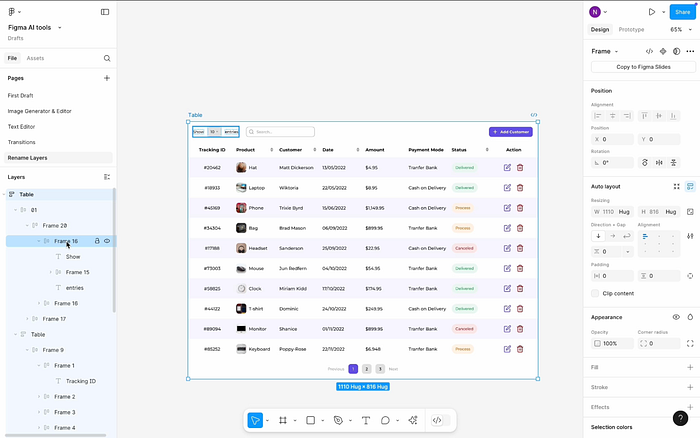Click the search icon in left panel
Screen dimensions: 700x438
click(x=107, y=58)
